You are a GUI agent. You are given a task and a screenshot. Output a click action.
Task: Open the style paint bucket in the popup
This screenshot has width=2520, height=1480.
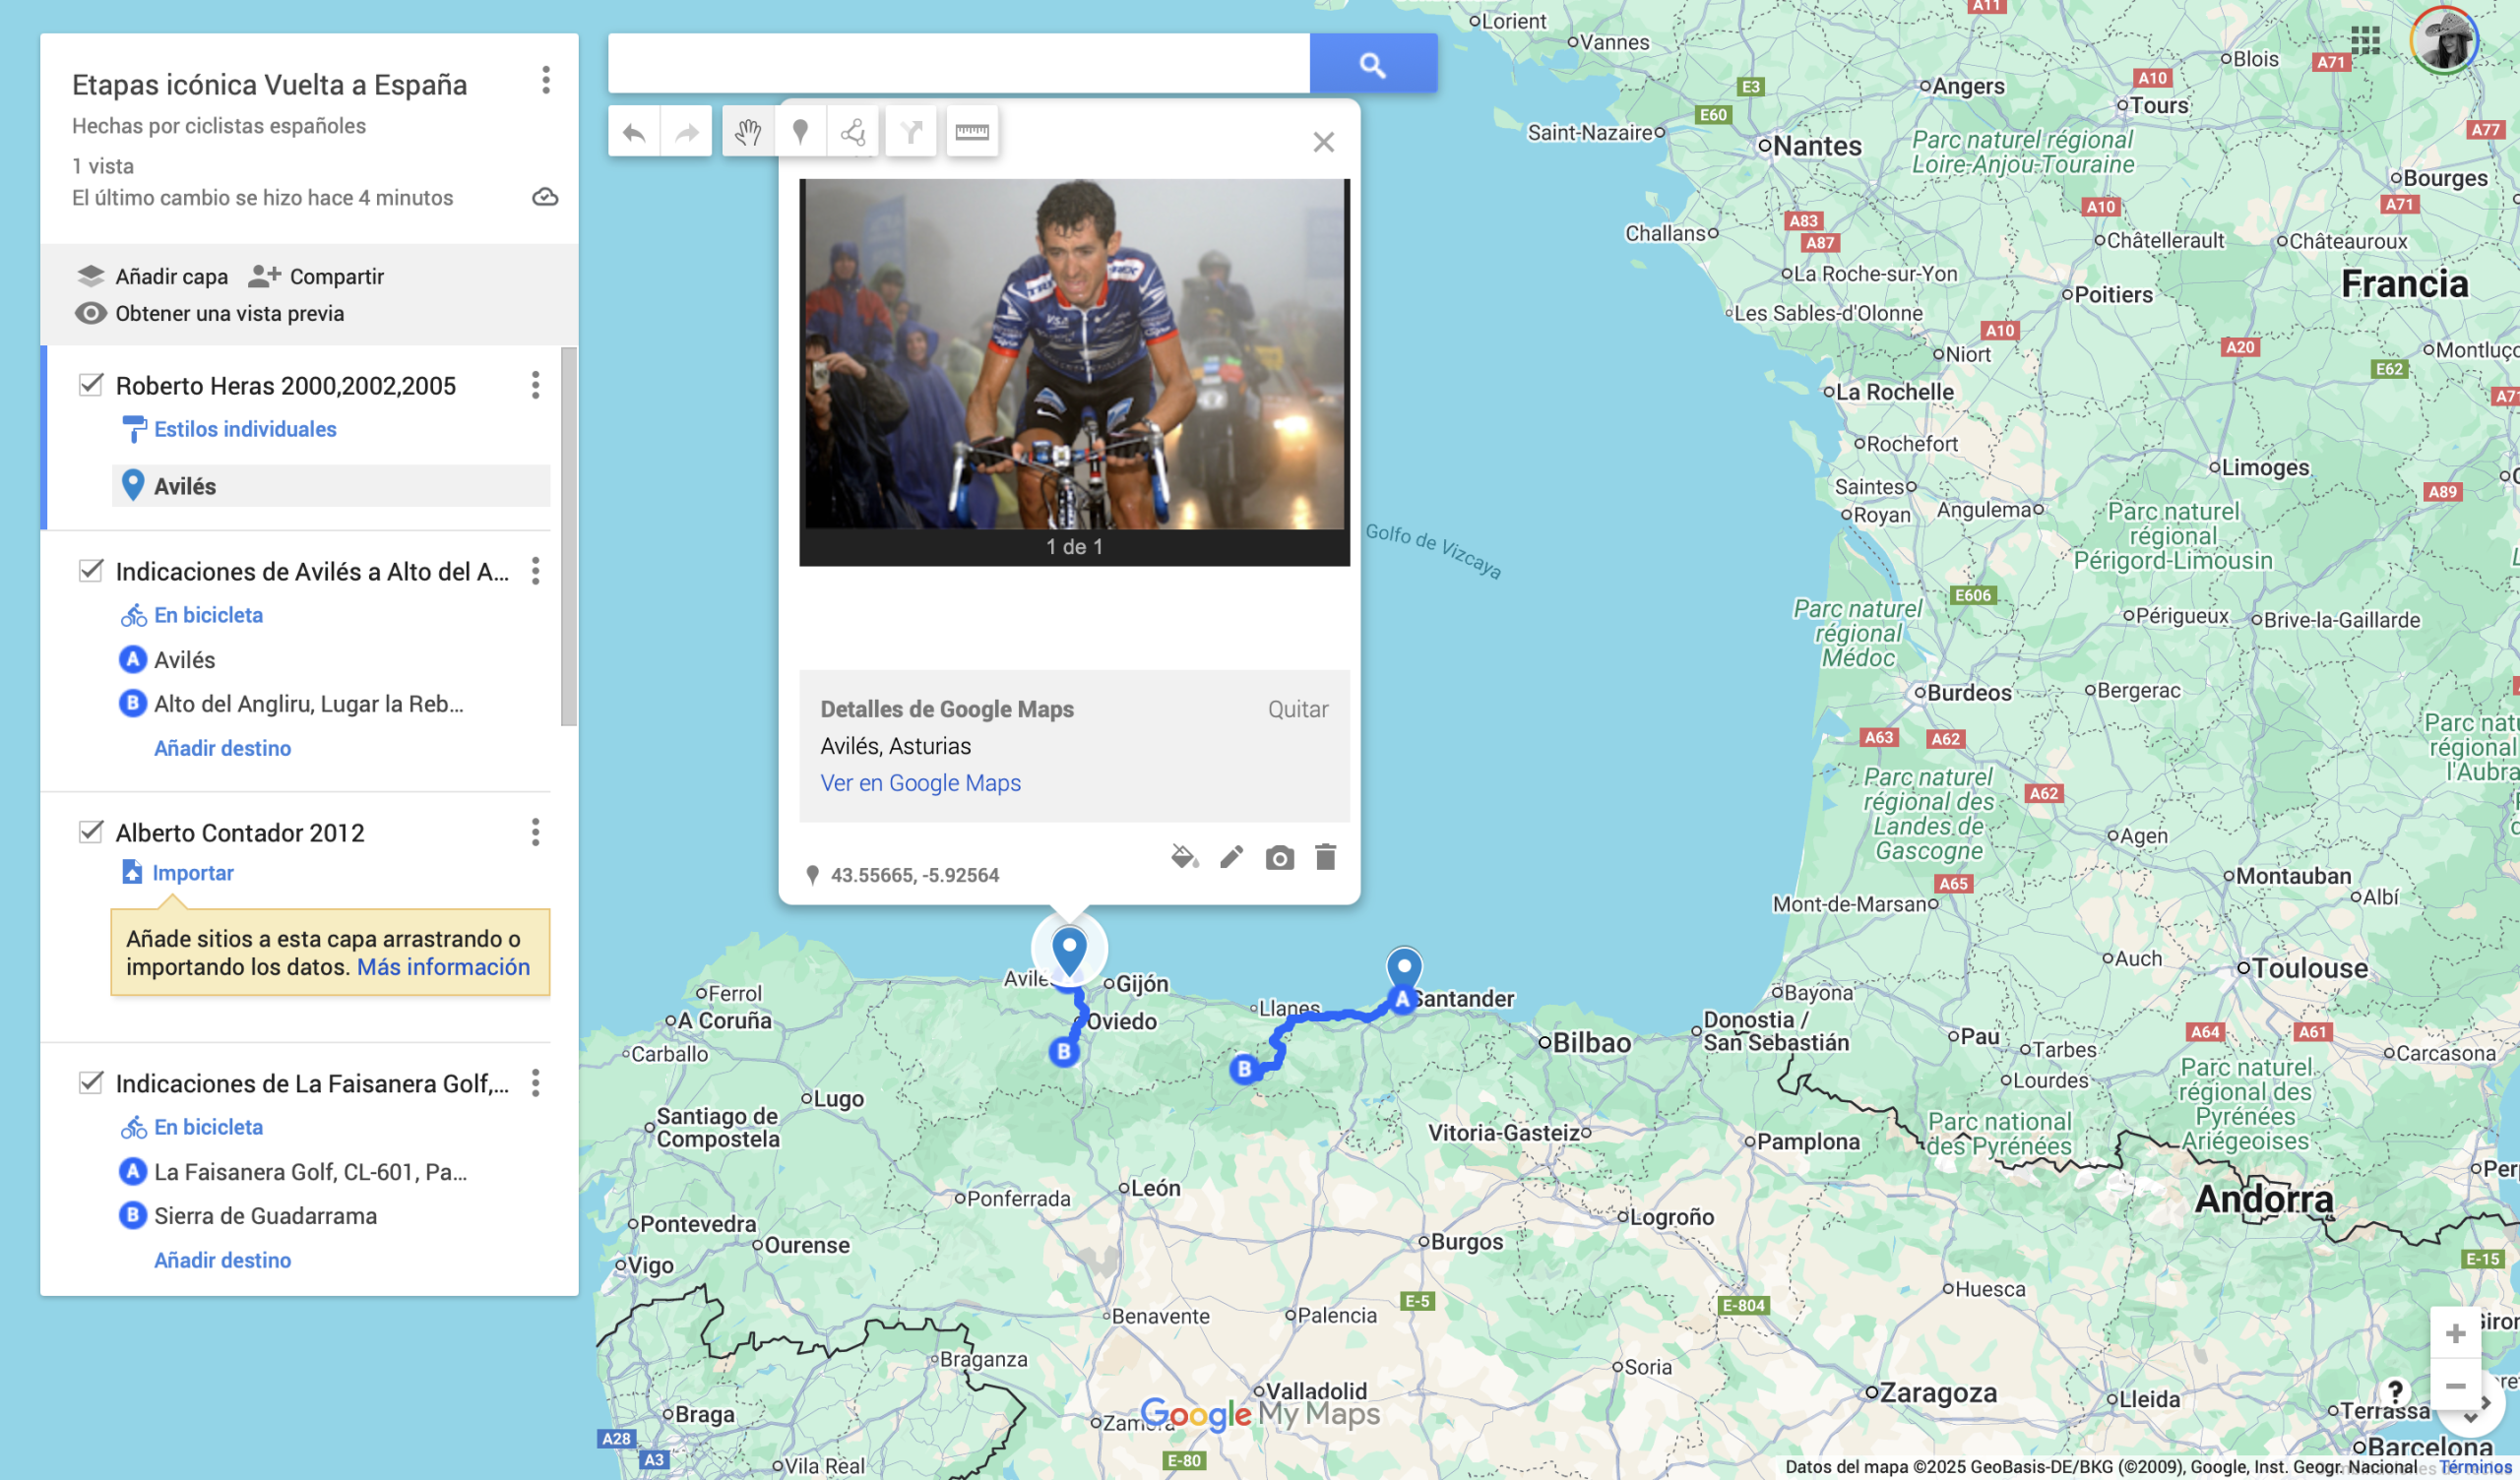(1184, 857)
